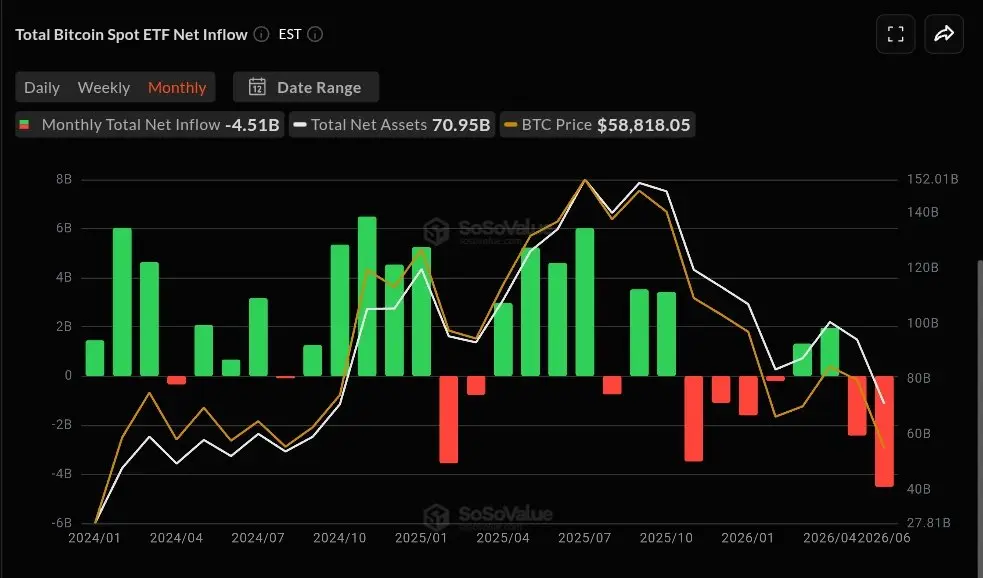The height and width of the screenshot is (578, 983).
Task: Click the 2024/07 x-axis label
Action: click(258, 538)
